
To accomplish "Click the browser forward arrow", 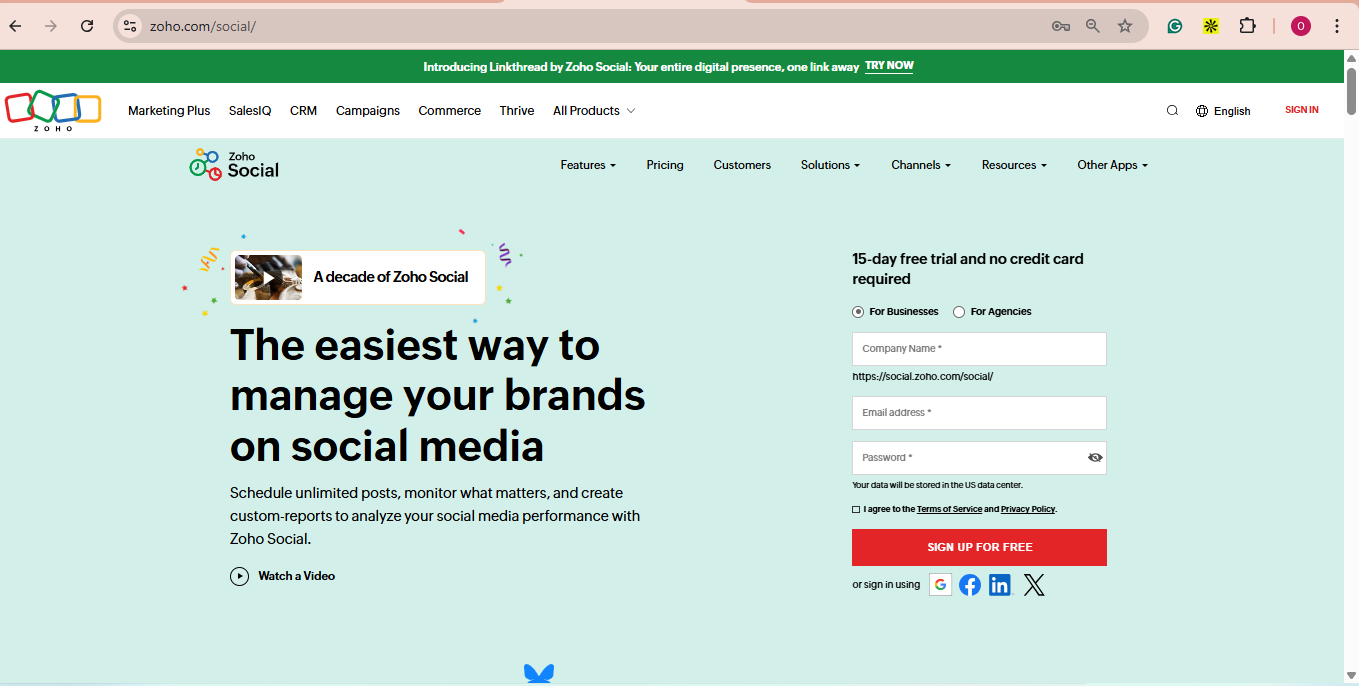I will coord(51,26).
